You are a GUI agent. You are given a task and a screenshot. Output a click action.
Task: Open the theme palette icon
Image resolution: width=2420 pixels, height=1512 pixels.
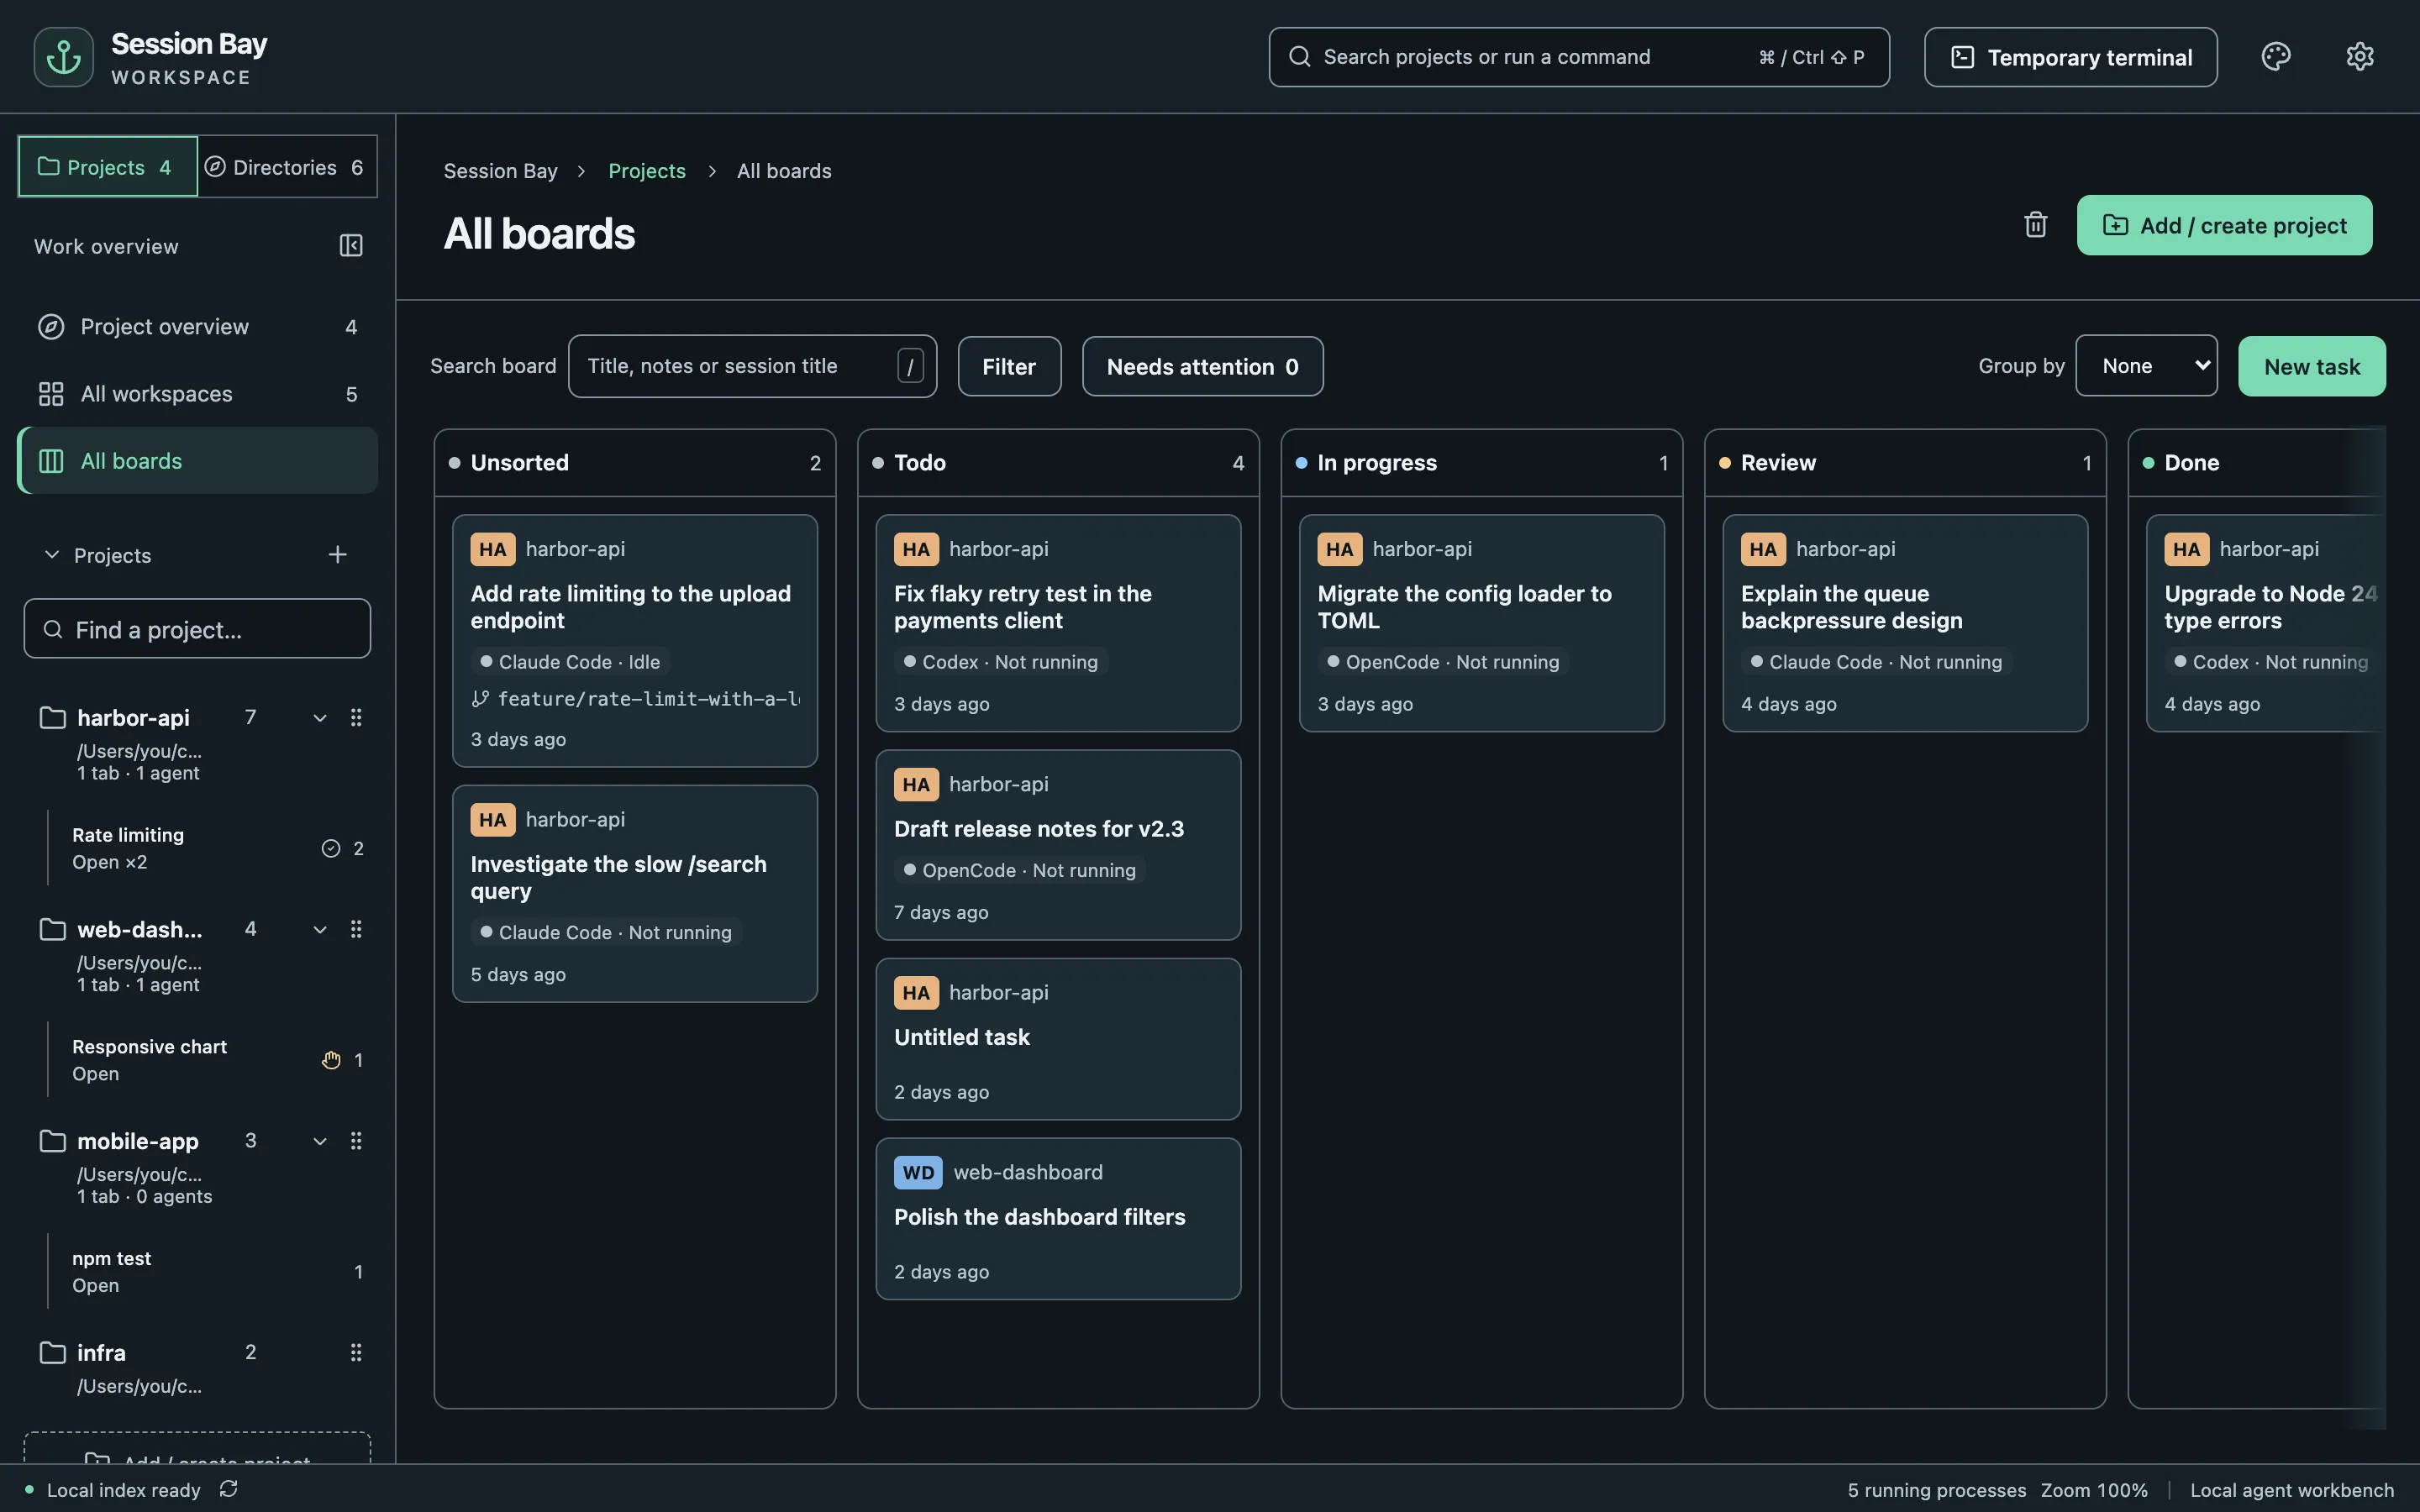pyautogui.click(x=2275, y=57)
